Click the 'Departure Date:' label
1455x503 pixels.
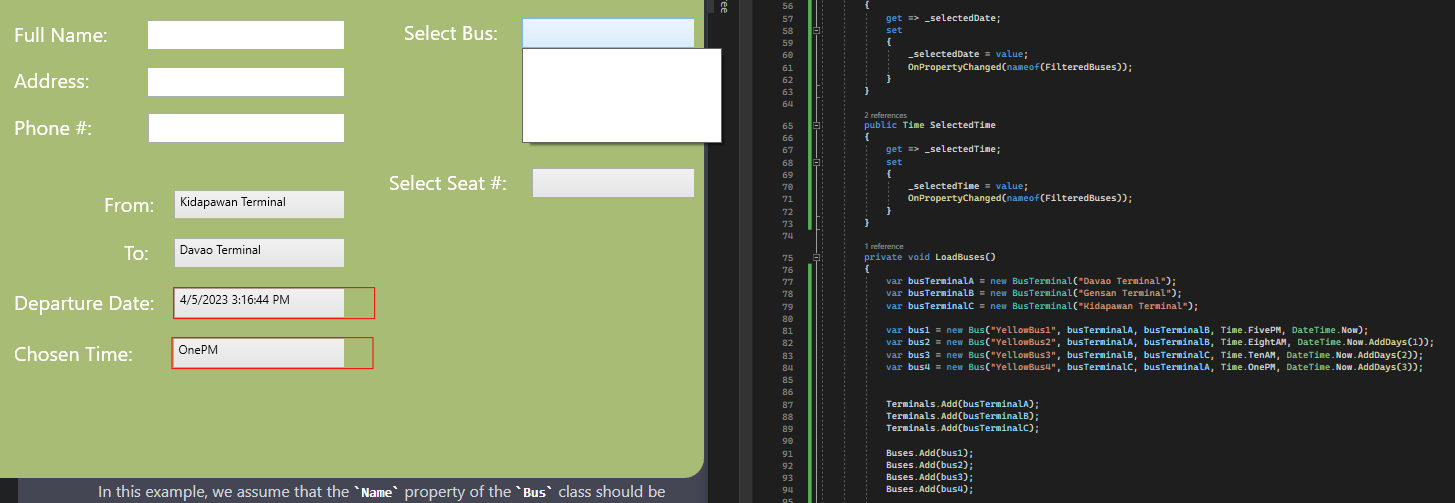pyautogui.click(x=84, y=304)
